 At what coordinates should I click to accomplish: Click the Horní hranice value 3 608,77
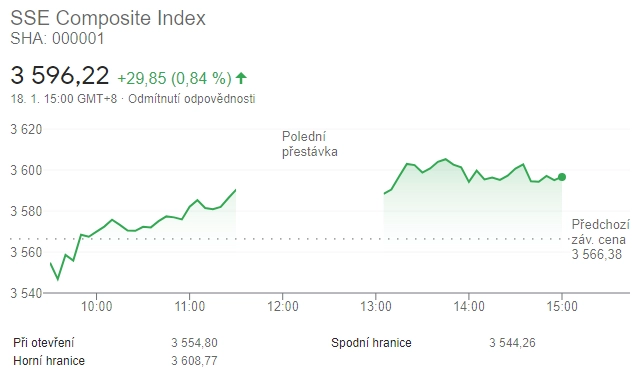coord(194,361)
